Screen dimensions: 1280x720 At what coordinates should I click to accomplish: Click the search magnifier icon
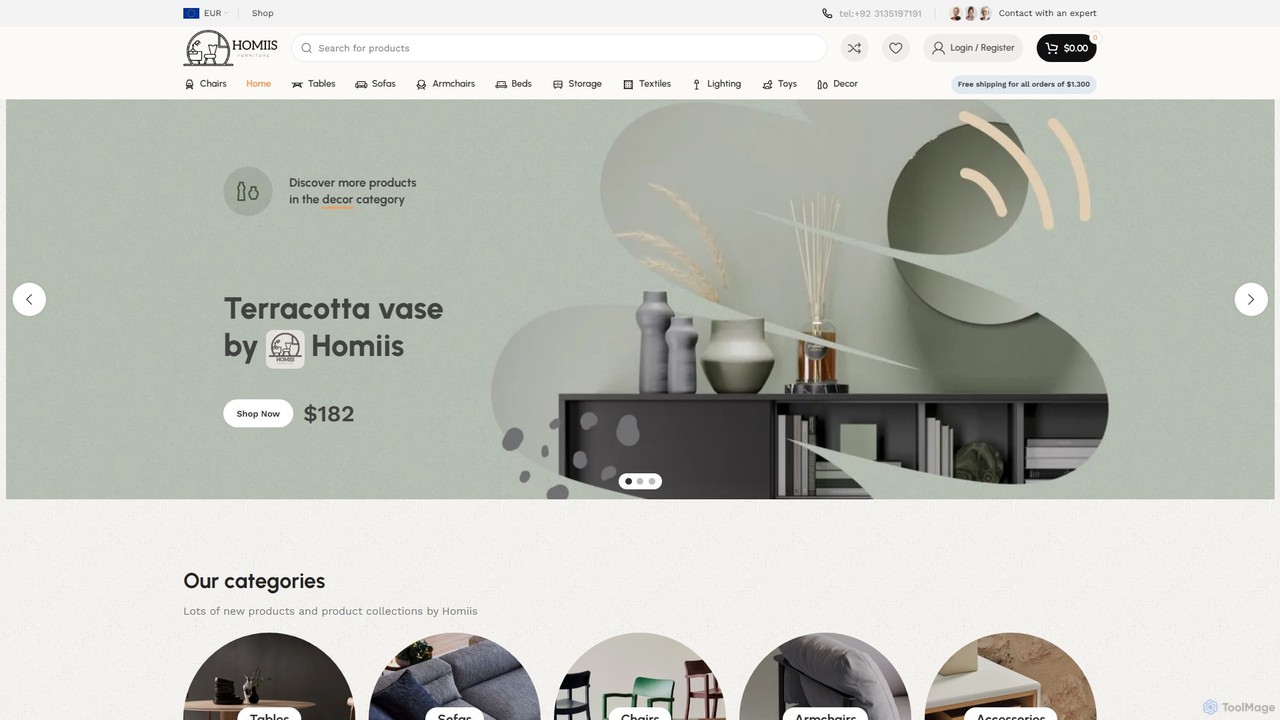pos(307,48)
